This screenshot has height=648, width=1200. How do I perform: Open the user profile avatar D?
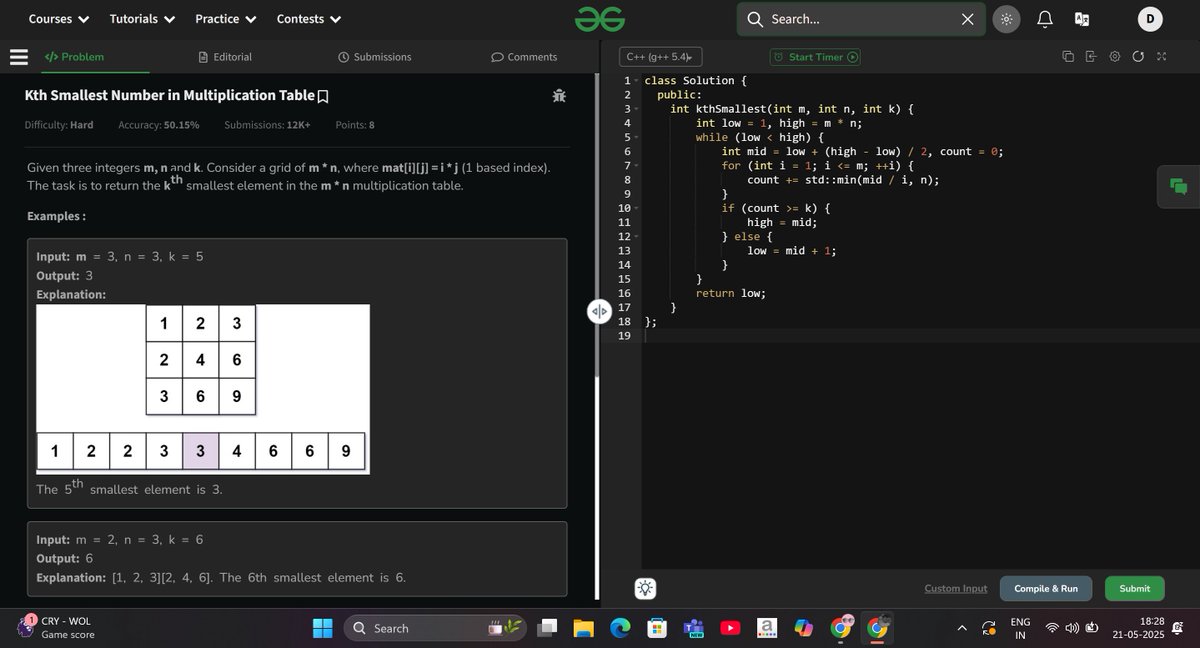pyautogui.click(x=1150, y=19)
